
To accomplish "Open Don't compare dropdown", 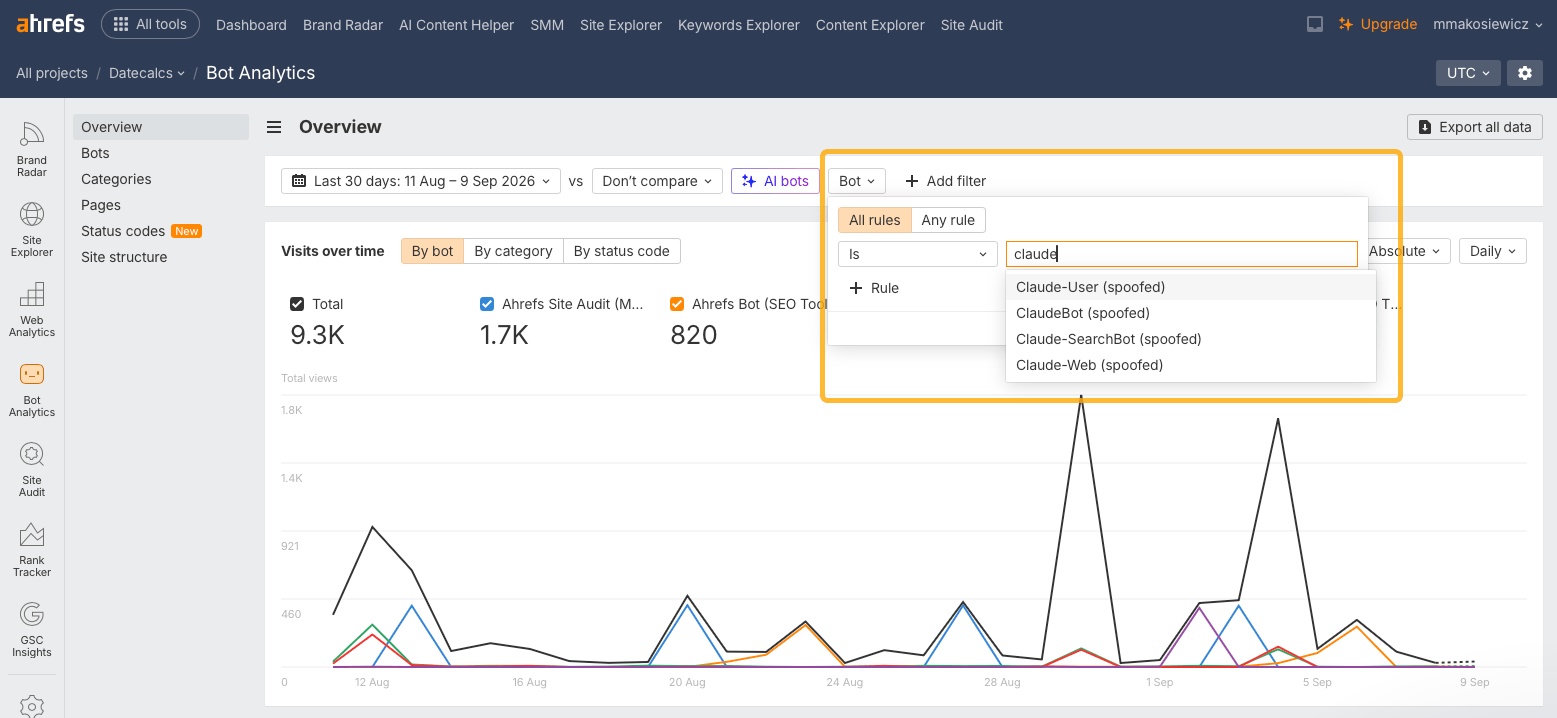I will [657, 181].
